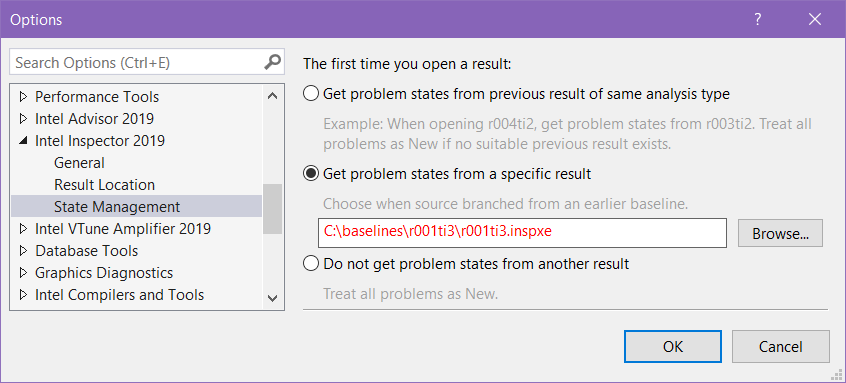Expand Intel VTune Amplifier 2019 node
Screen dimensions: 846x383
23,229
